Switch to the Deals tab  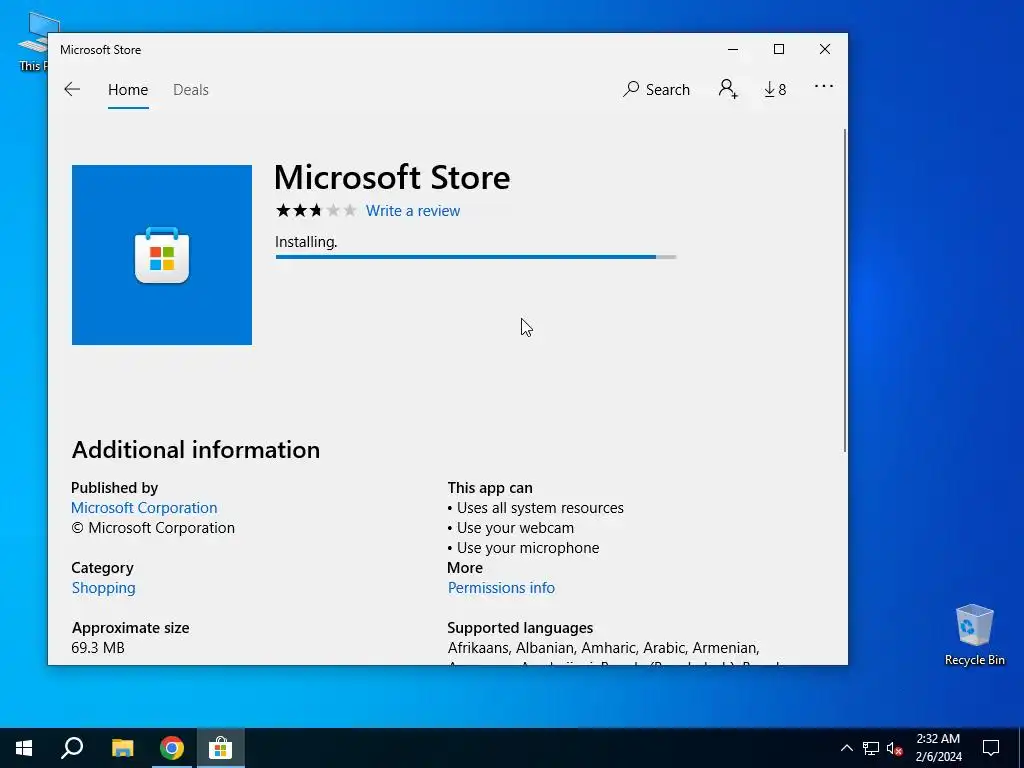coord(191,90)
